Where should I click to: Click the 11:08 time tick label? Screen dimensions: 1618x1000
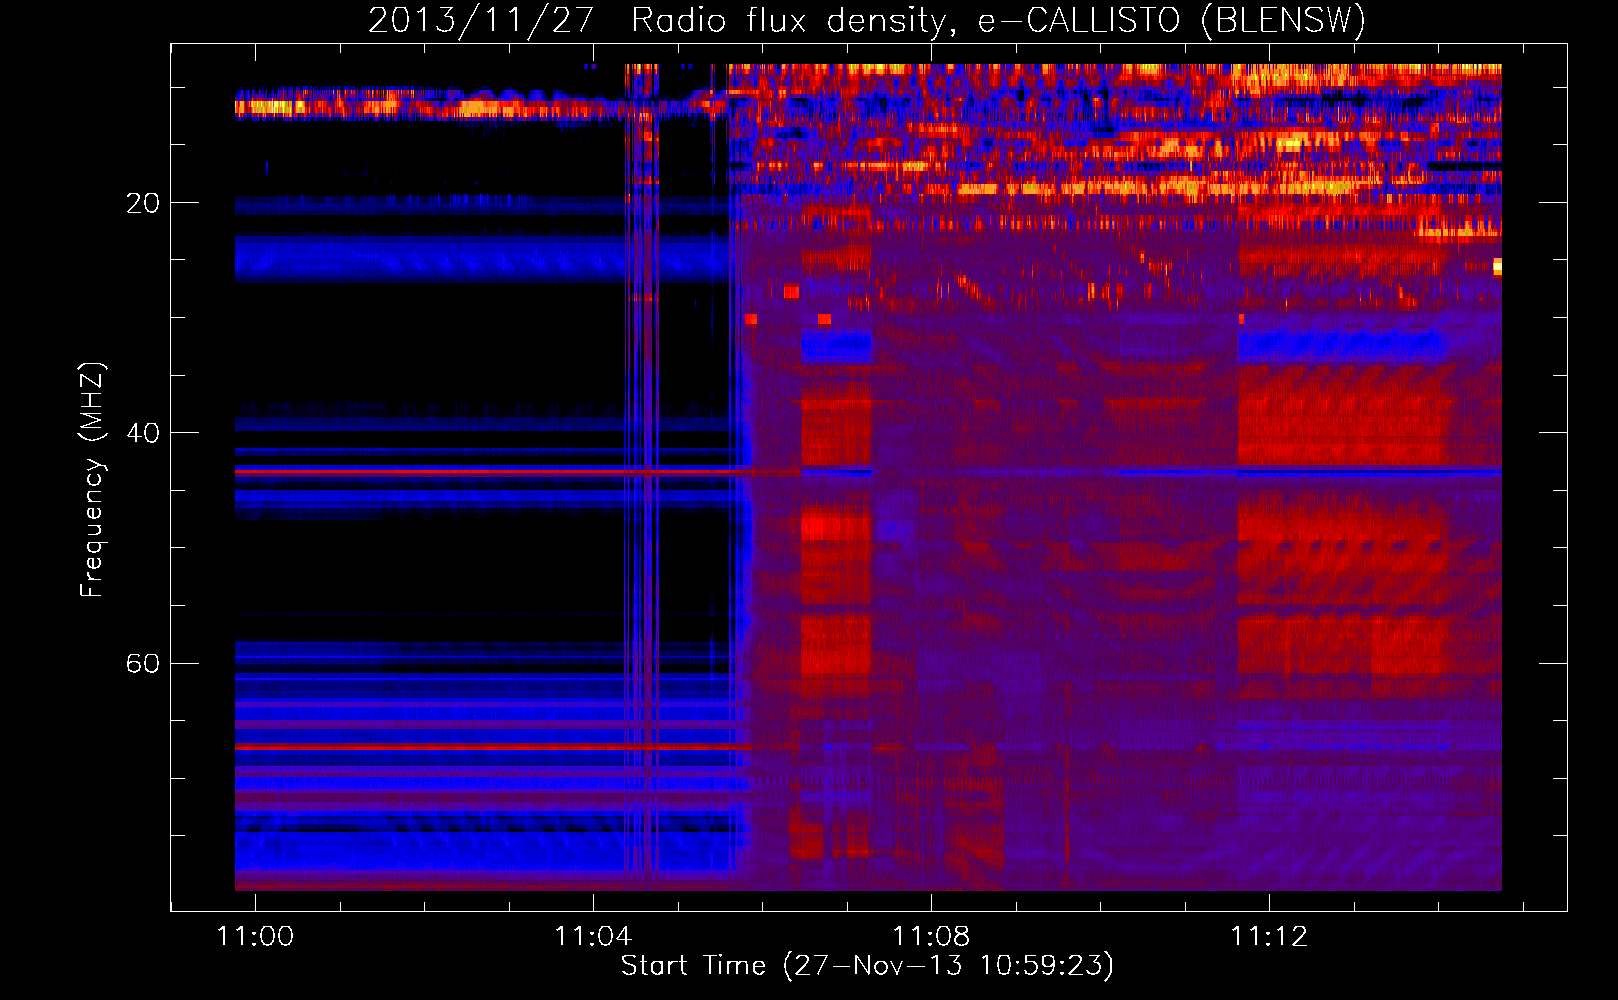[931, 937]
